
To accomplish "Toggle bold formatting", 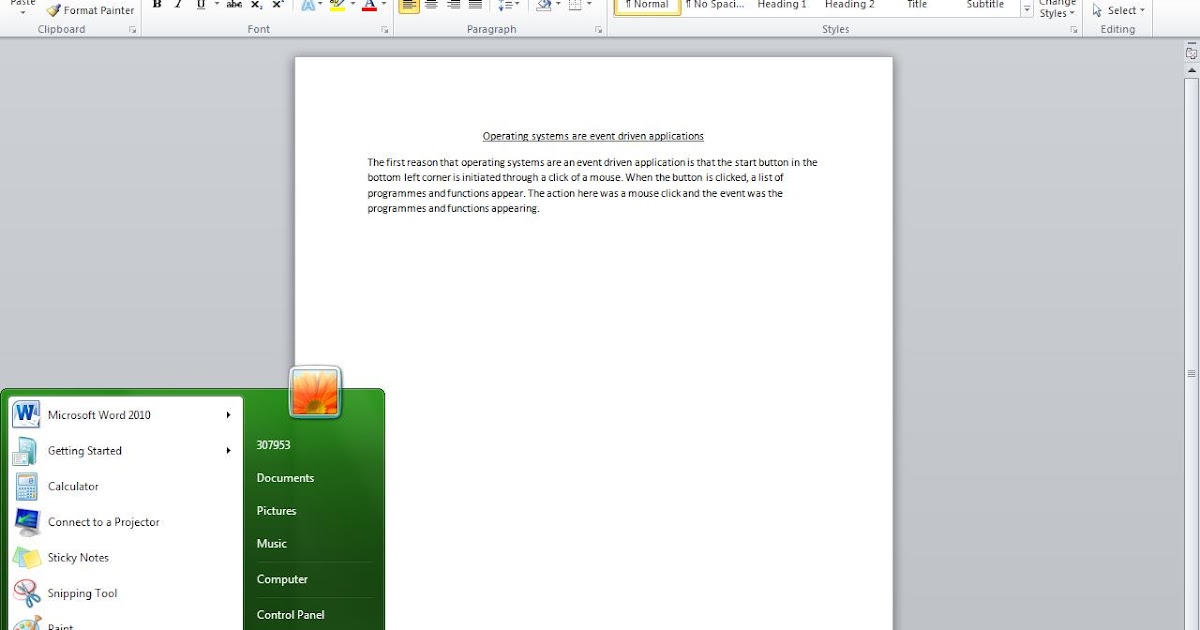I will [x=157, y=5].
